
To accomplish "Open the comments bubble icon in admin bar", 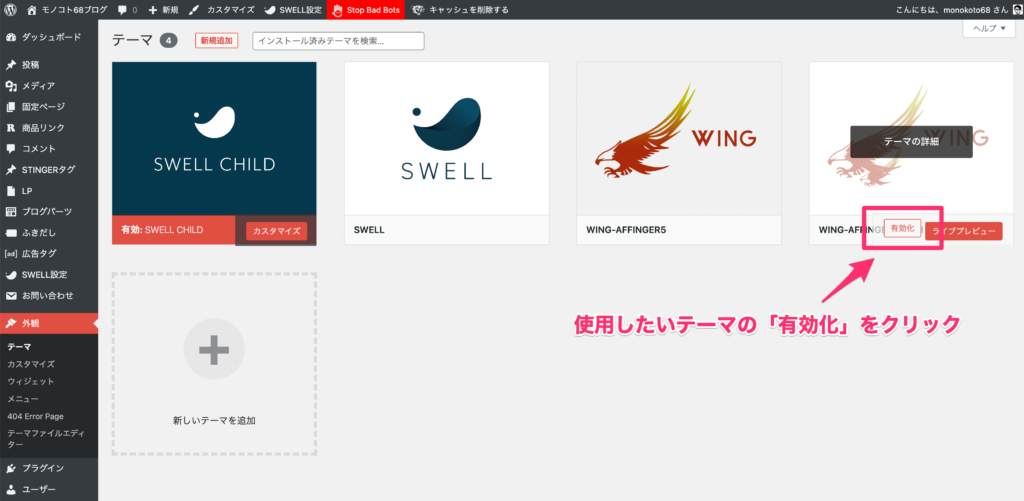I will point(122,9).
